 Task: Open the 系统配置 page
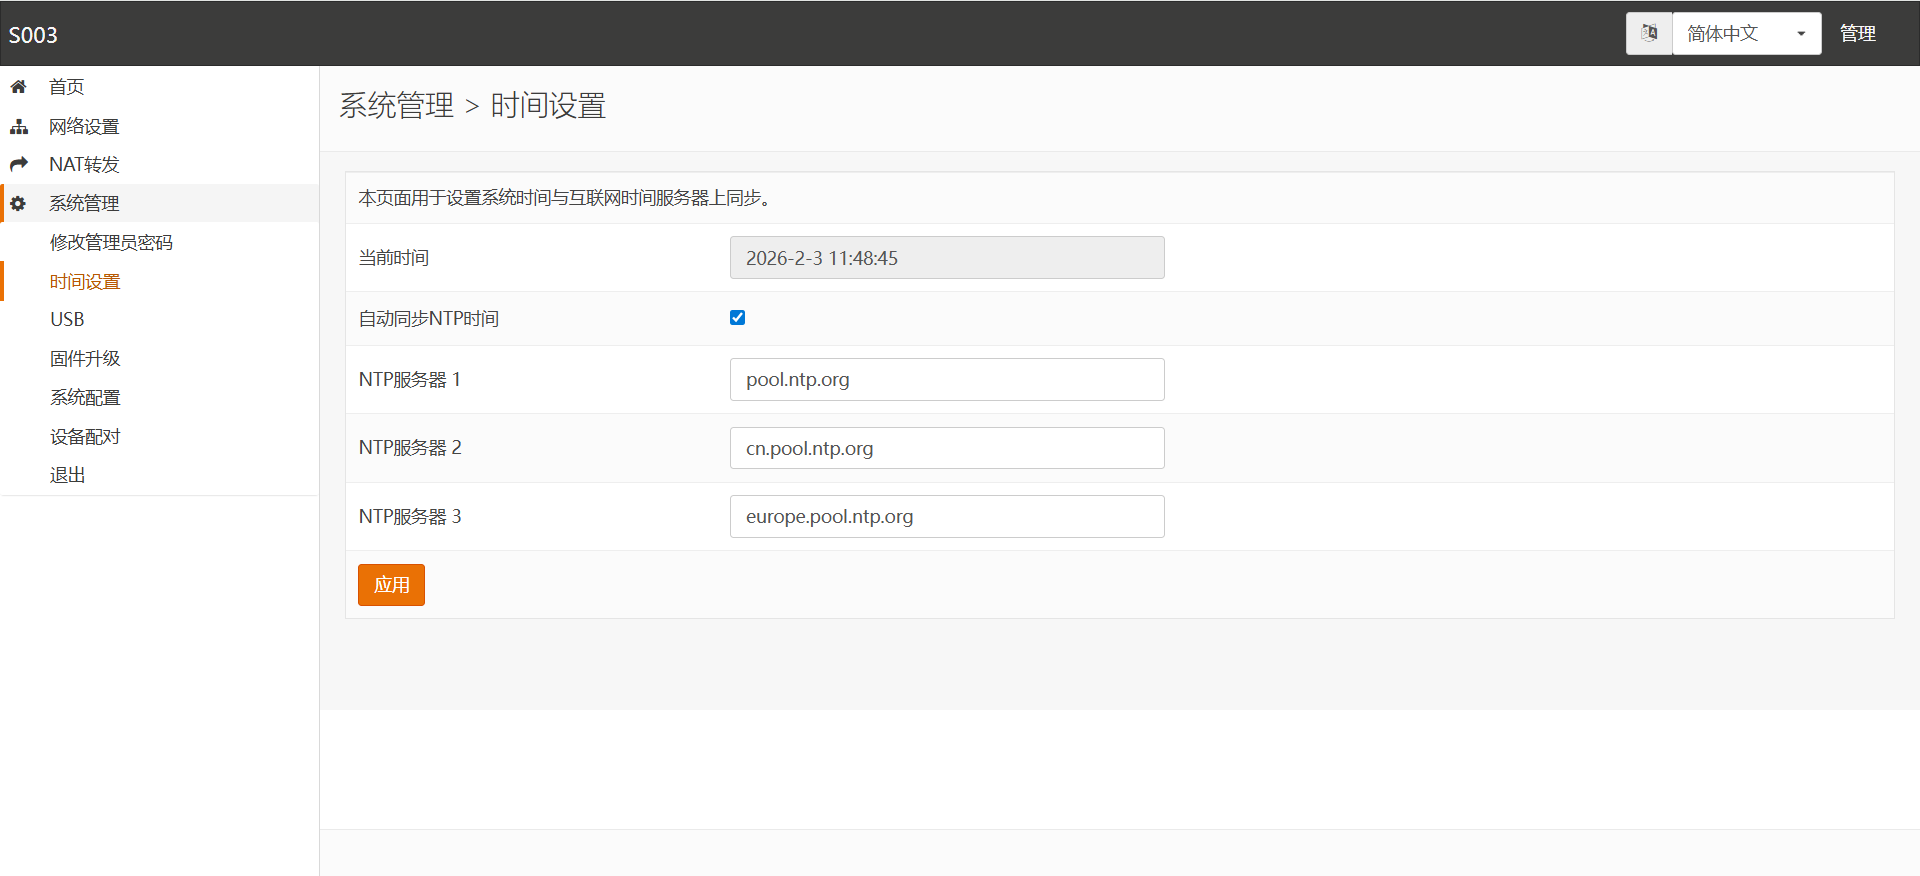pos(85,397)
